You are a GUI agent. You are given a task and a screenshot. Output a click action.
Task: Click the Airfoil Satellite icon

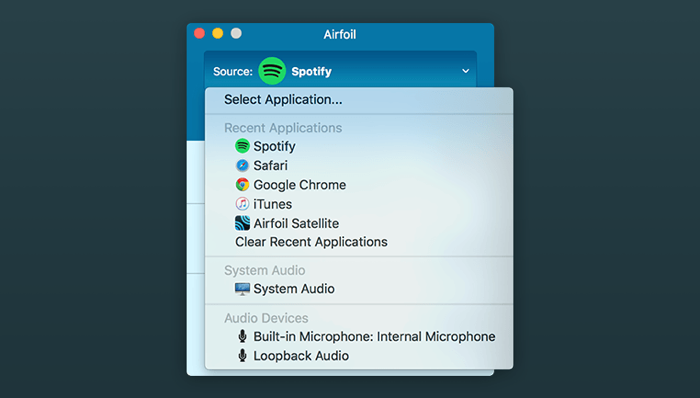click(242, 223)
